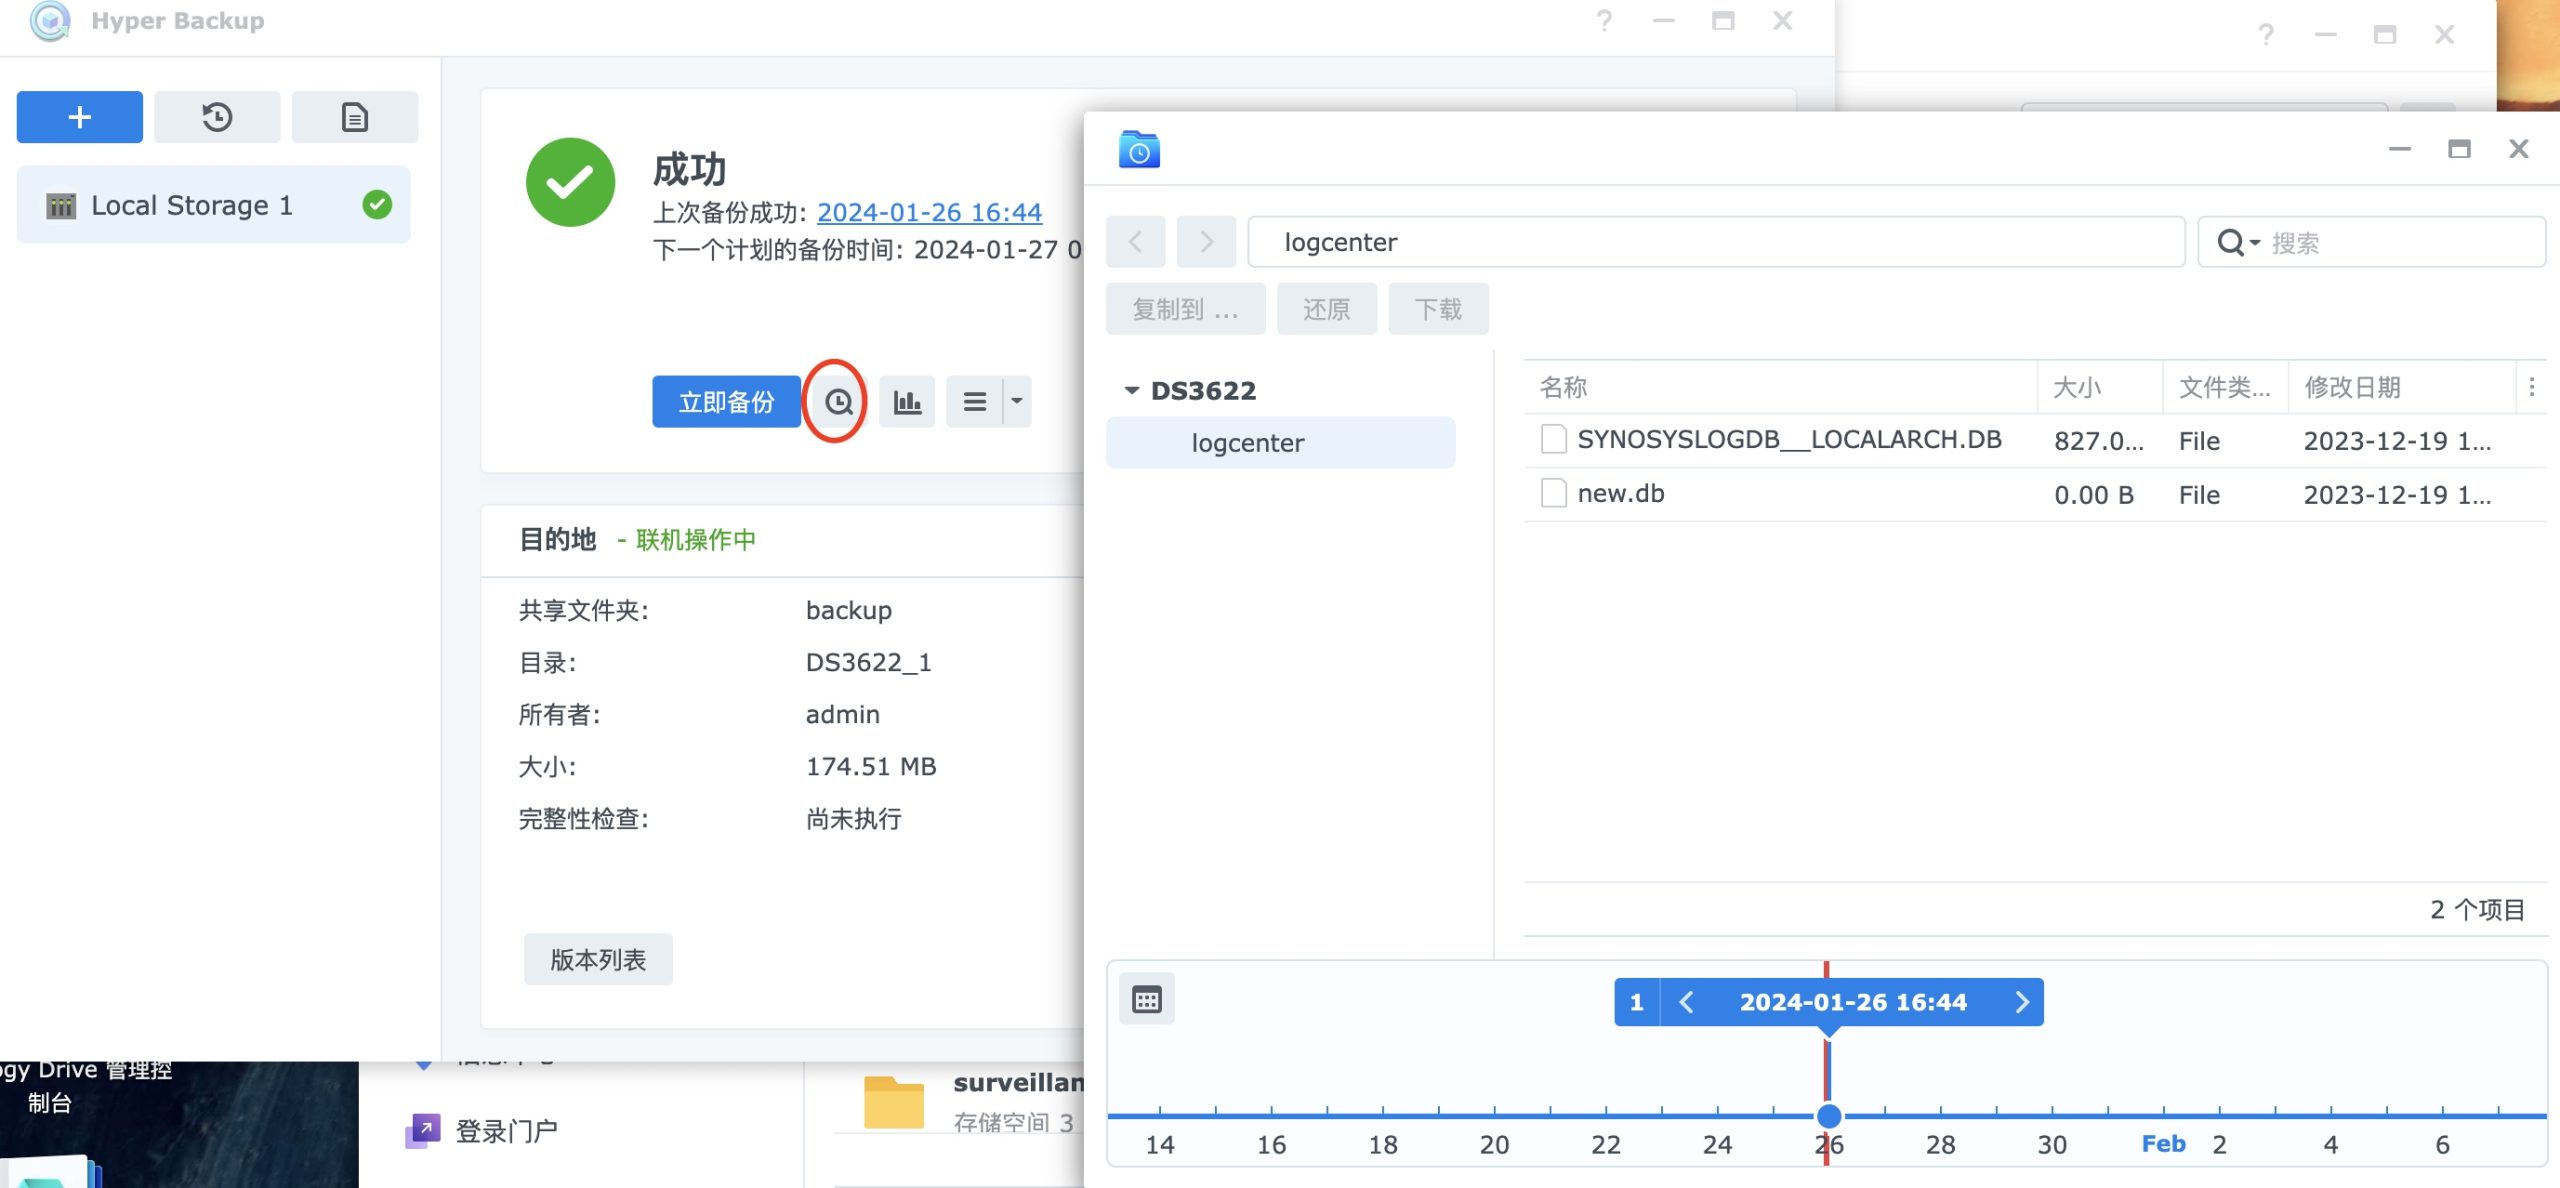Viewport: 2560px width, 1188px height.
Task: Click the 下载 download button
Action: pyautogui.click(x=1438, y=309)
